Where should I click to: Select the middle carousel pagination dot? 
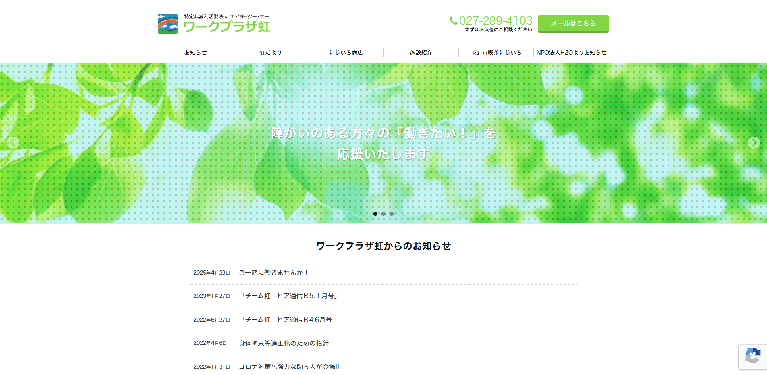(x=384, y=214)
